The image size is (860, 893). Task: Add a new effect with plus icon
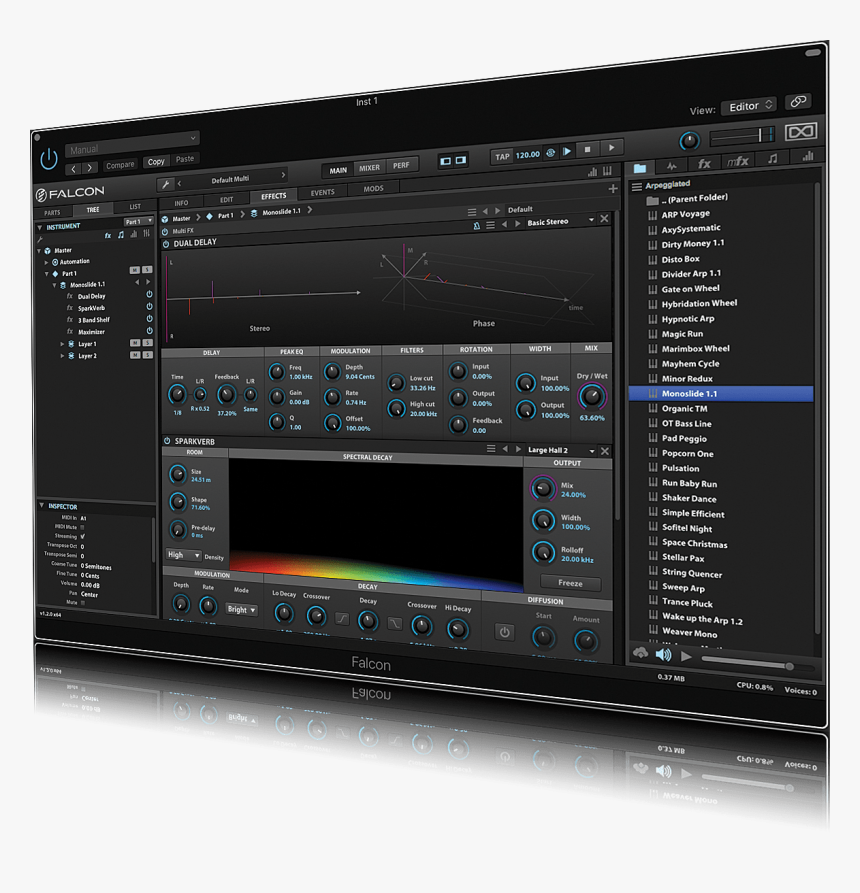coord(613,189)
